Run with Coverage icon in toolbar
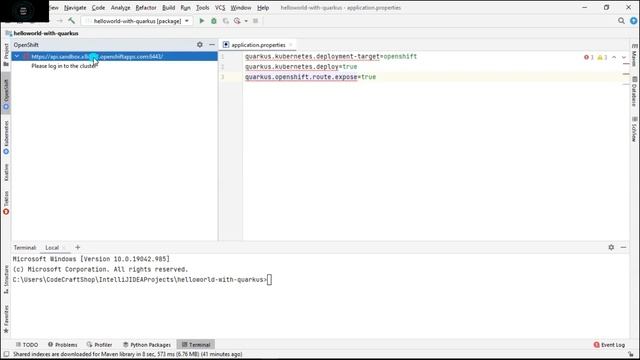 click(x=225, y=21)
